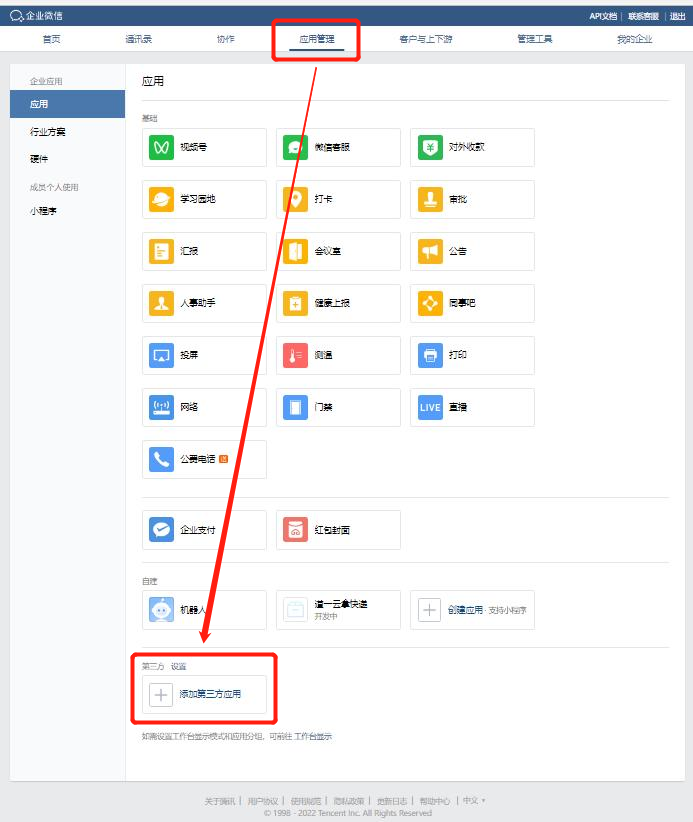Screen dimensions: 693x822
Task: Open the 公费电话 phone icon
Action: 162,459
